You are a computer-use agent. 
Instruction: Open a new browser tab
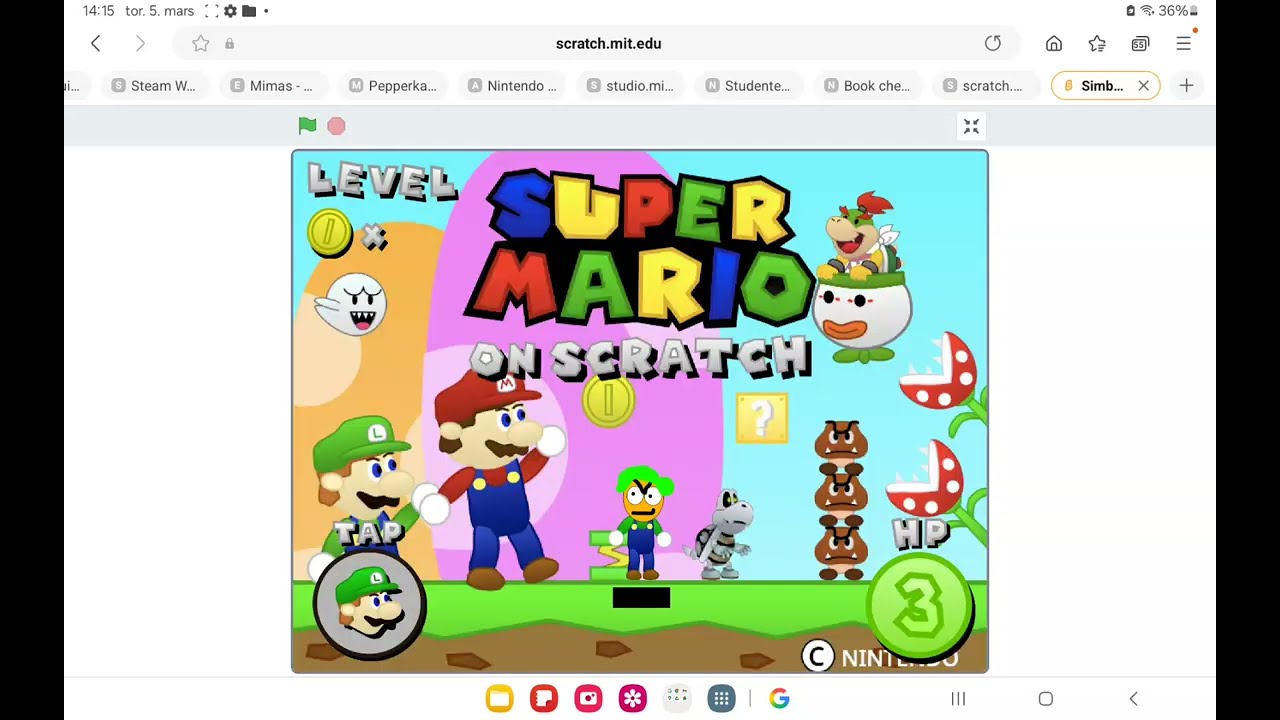point(1186,86)
